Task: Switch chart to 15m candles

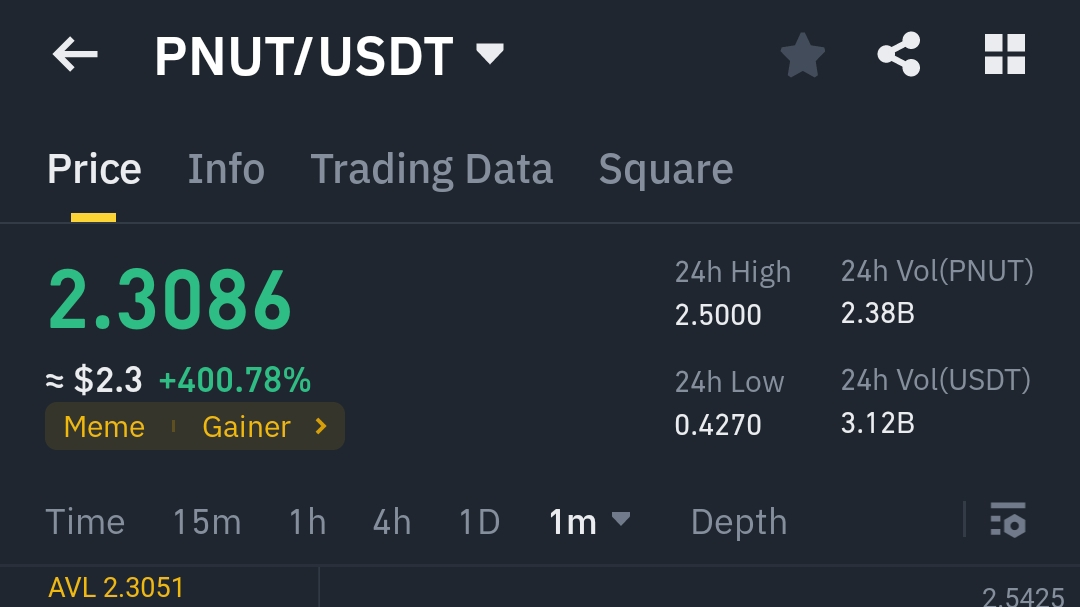Action: (207, 521)
